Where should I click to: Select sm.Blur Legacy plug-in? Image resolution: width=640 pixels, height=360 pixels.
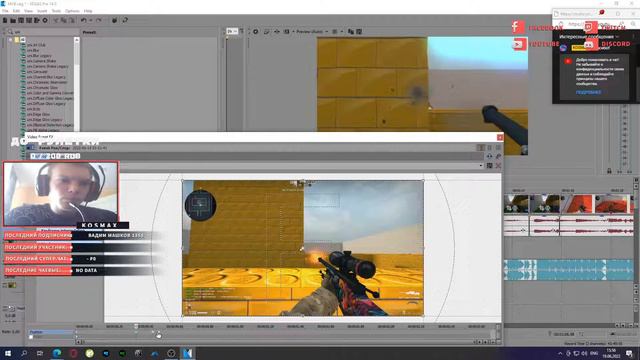(40, 56)
